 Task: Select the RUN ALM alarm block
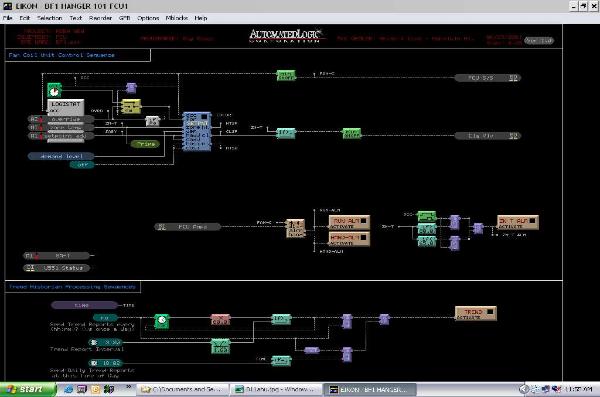(349, 222)
